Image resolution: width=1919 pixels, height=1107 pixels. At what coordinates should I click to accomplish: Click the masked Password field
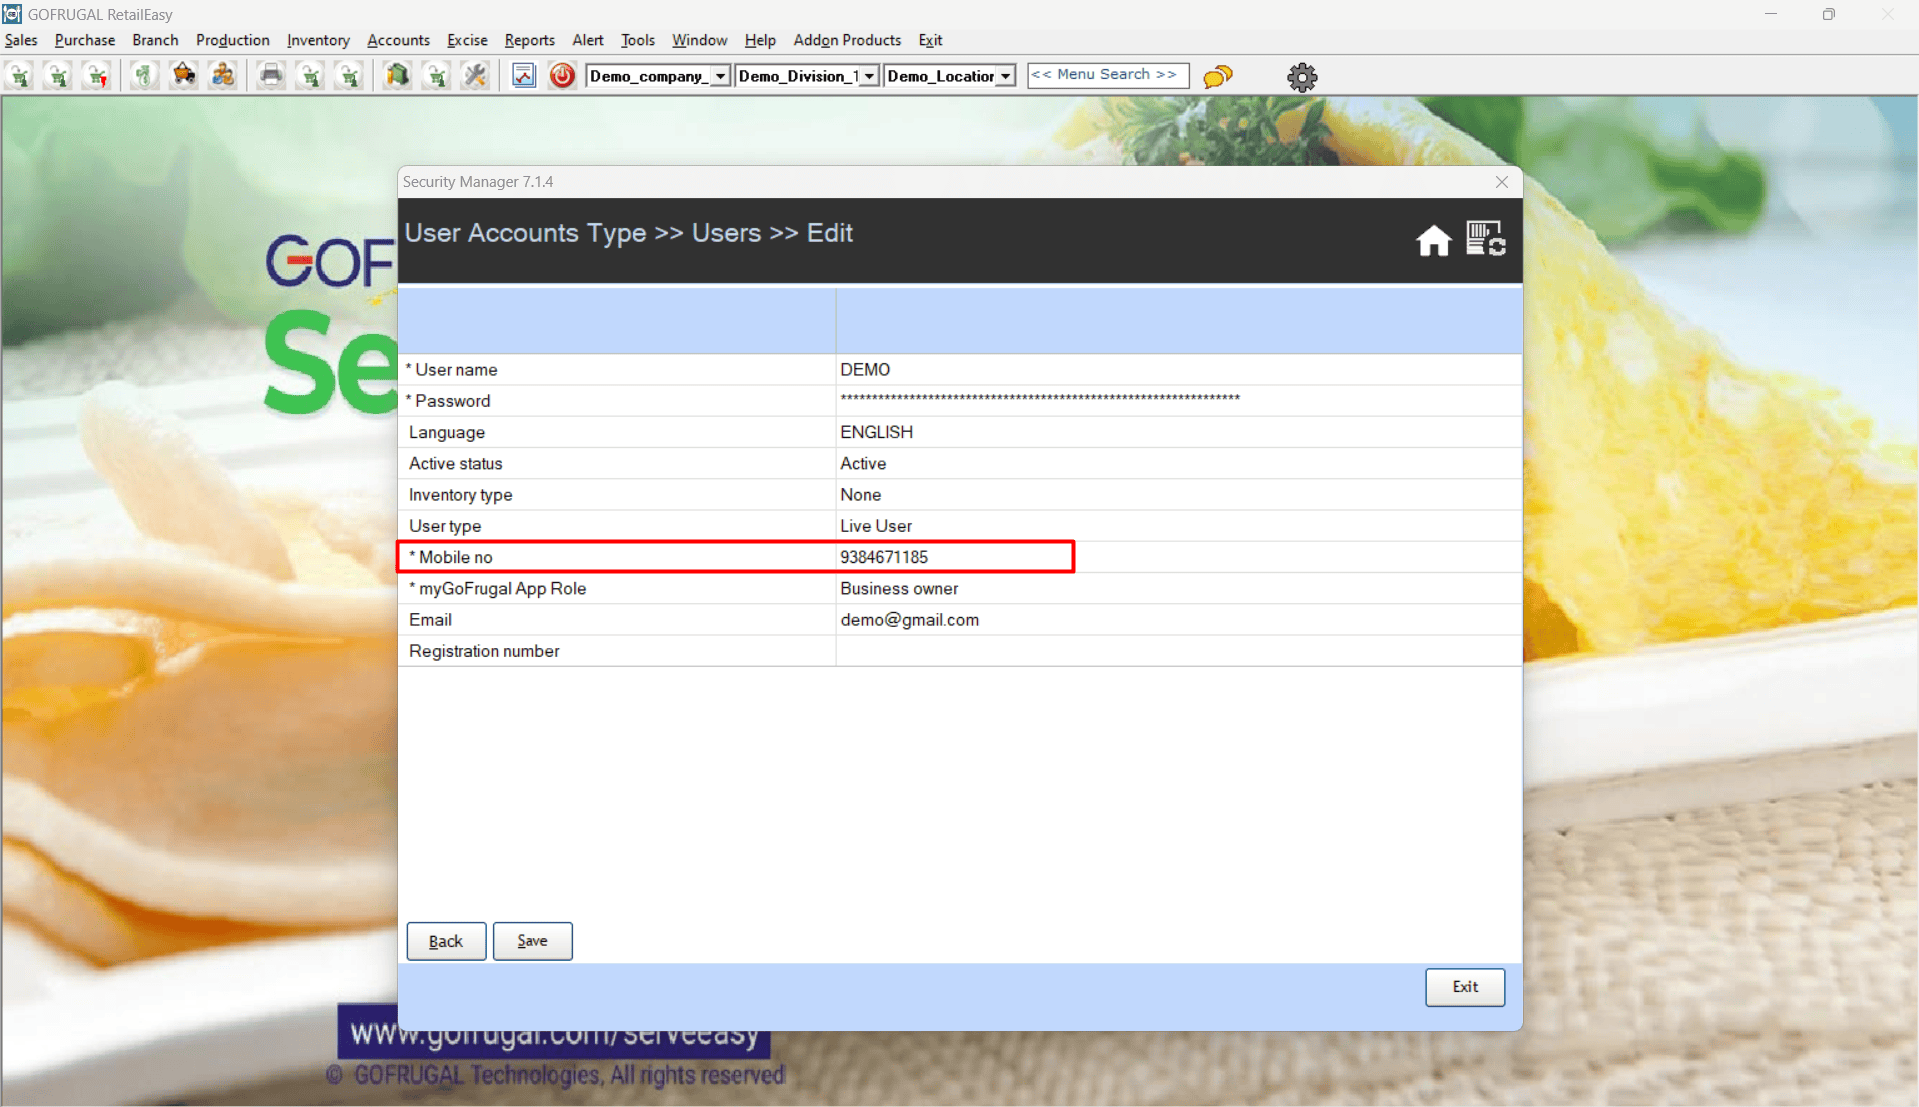pyautogui.click(x=1178, y=401)
